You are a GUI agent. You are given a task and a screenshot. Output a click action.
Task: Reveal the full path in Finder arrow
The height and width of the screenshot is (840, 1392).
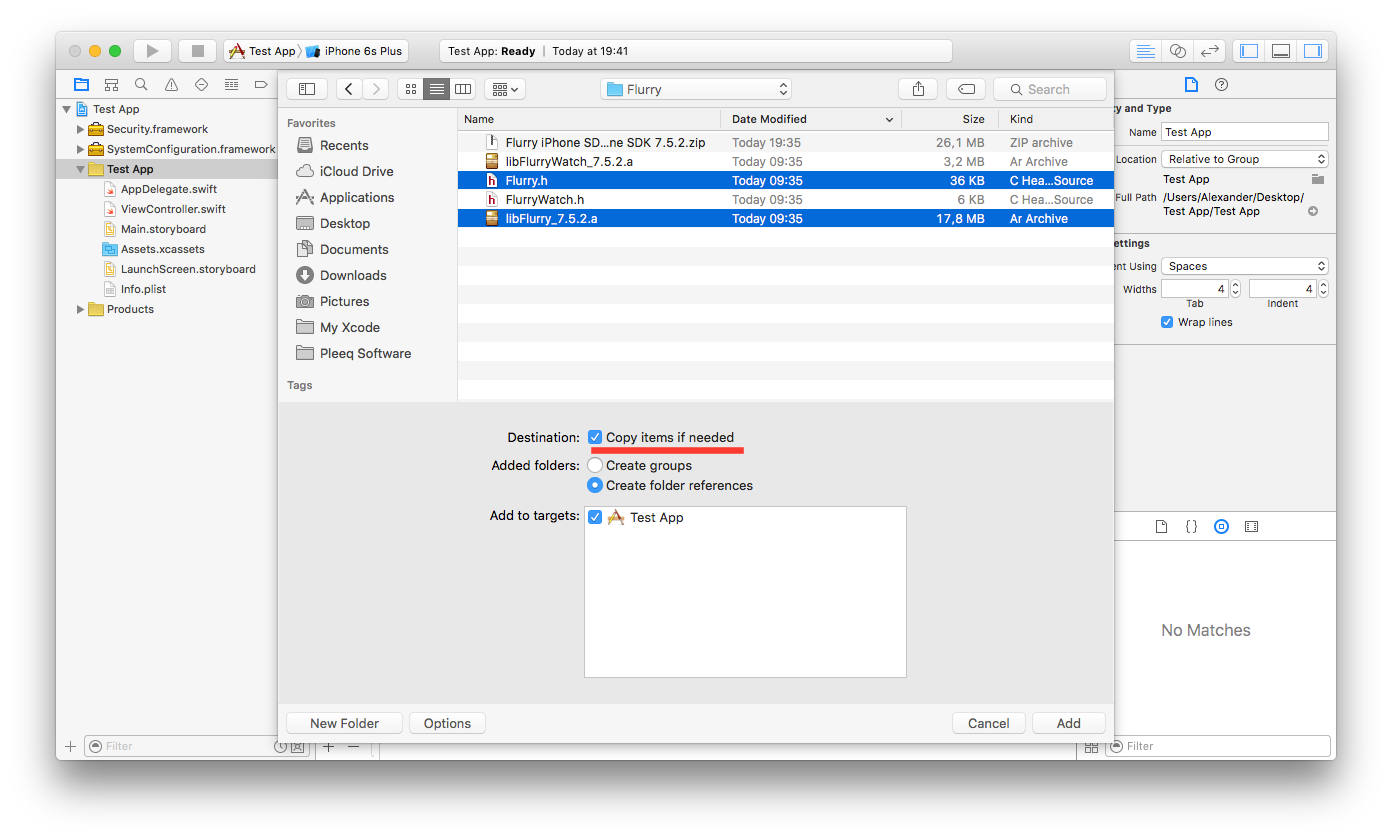pyautogui.click(x=1313, y=211)
